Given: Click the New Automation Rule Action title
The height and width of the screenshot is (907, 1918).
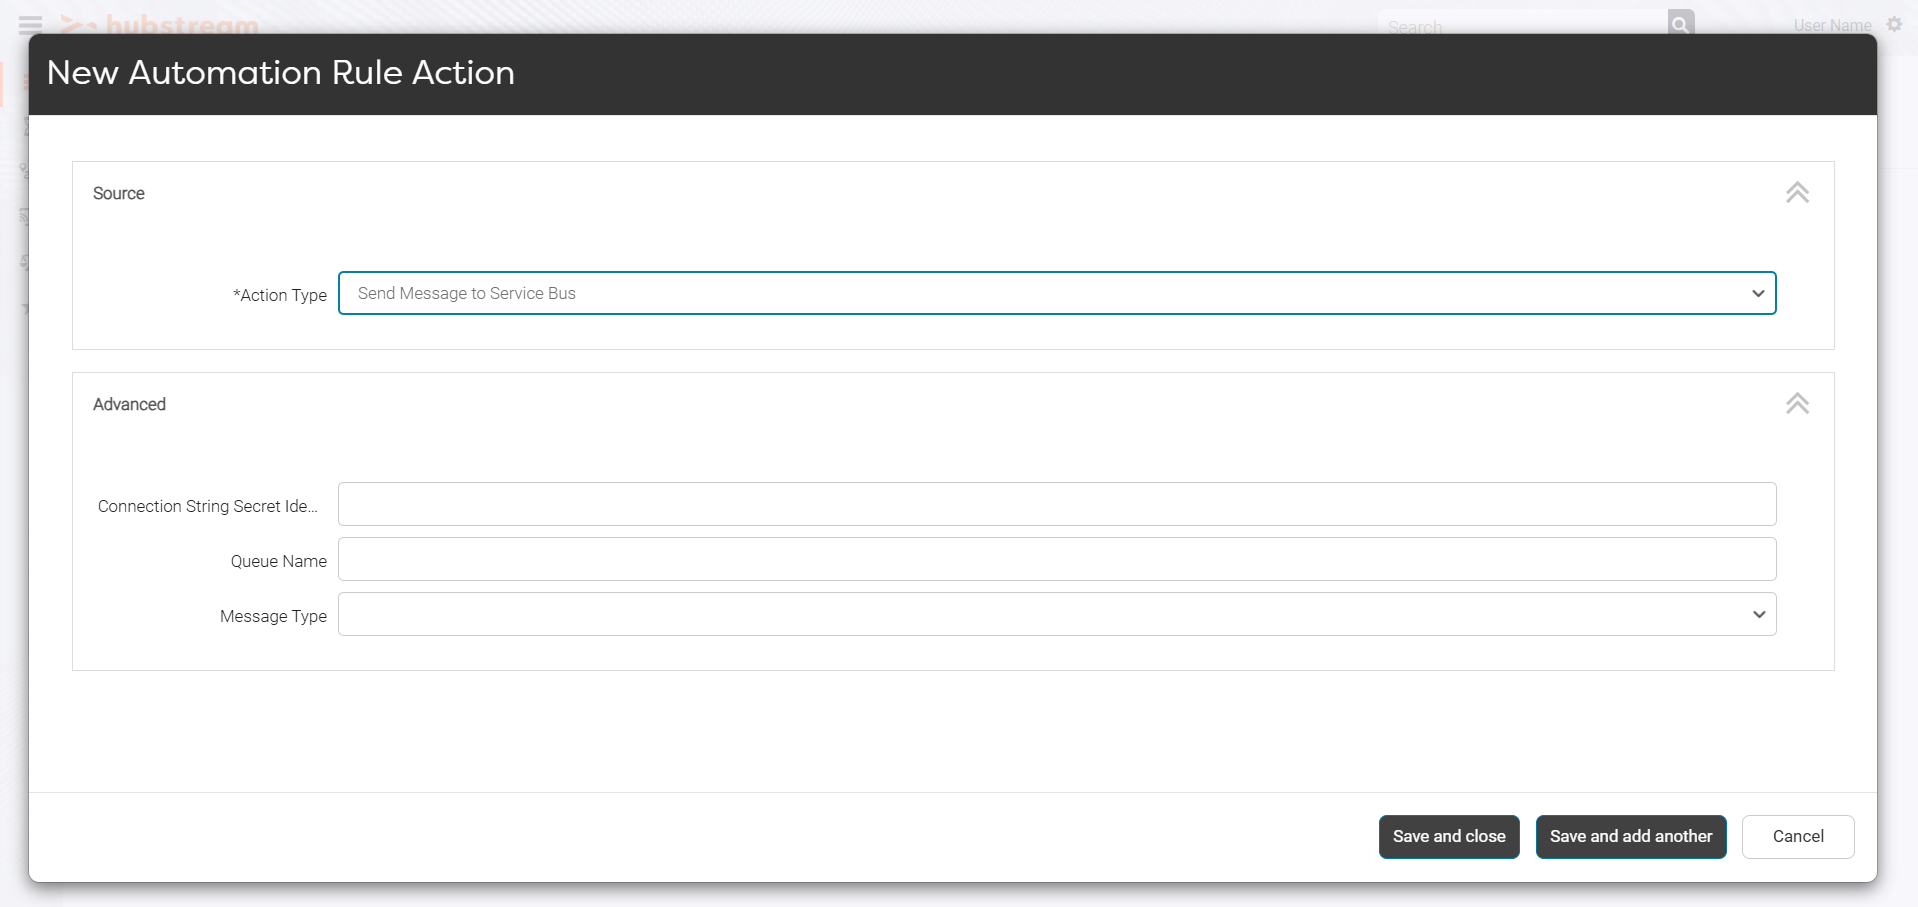Looking at the screenshot, I should pos(281,73).
